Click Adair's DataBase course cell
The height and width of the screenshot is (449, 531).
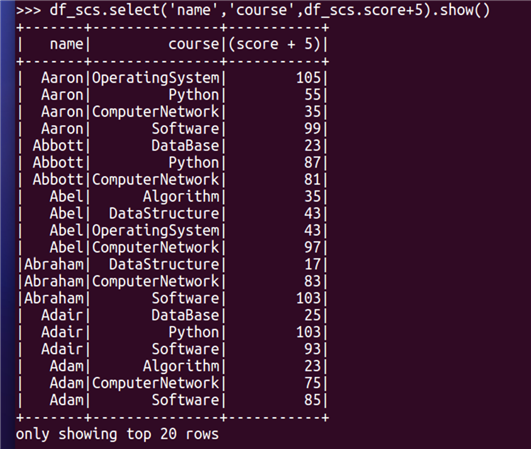(x=185, y=315)
